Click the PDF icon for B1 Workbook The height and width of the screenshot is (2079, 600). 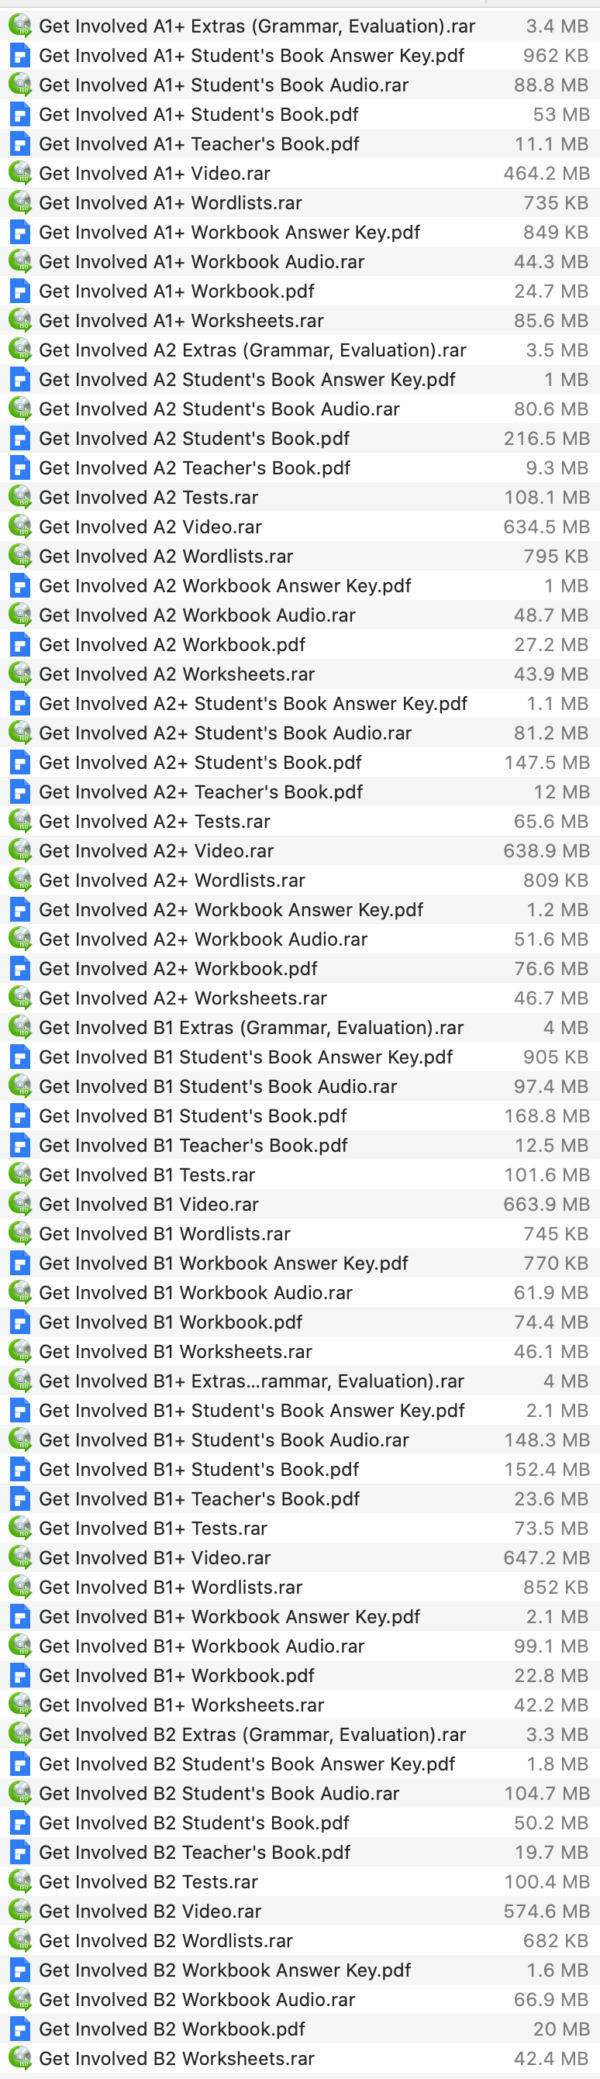tap(19, 1322)
